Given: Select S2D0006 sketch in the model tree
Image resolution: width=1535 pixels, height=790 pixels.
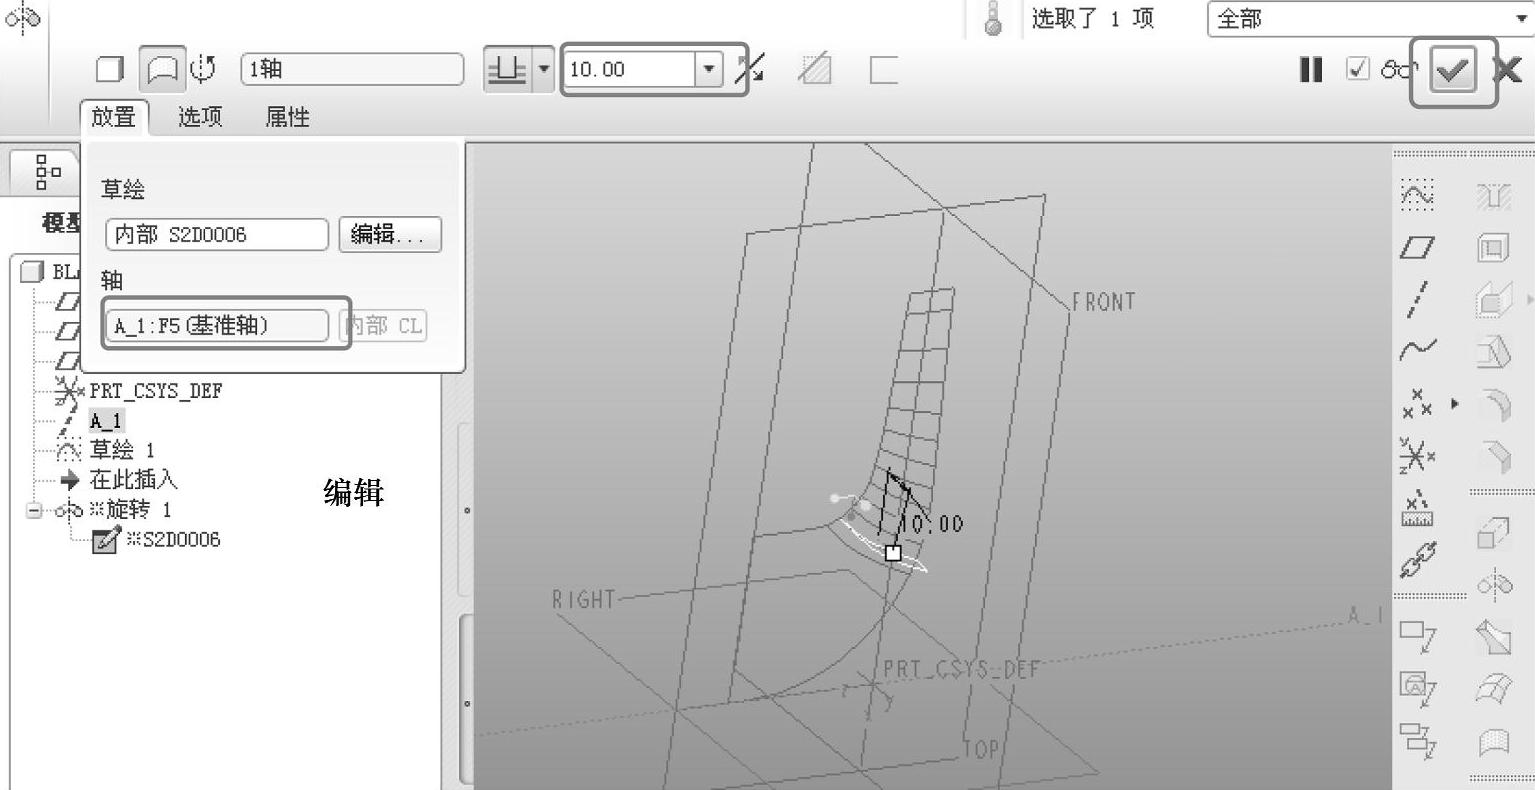Looking at the screenshot, I should 172,540.
